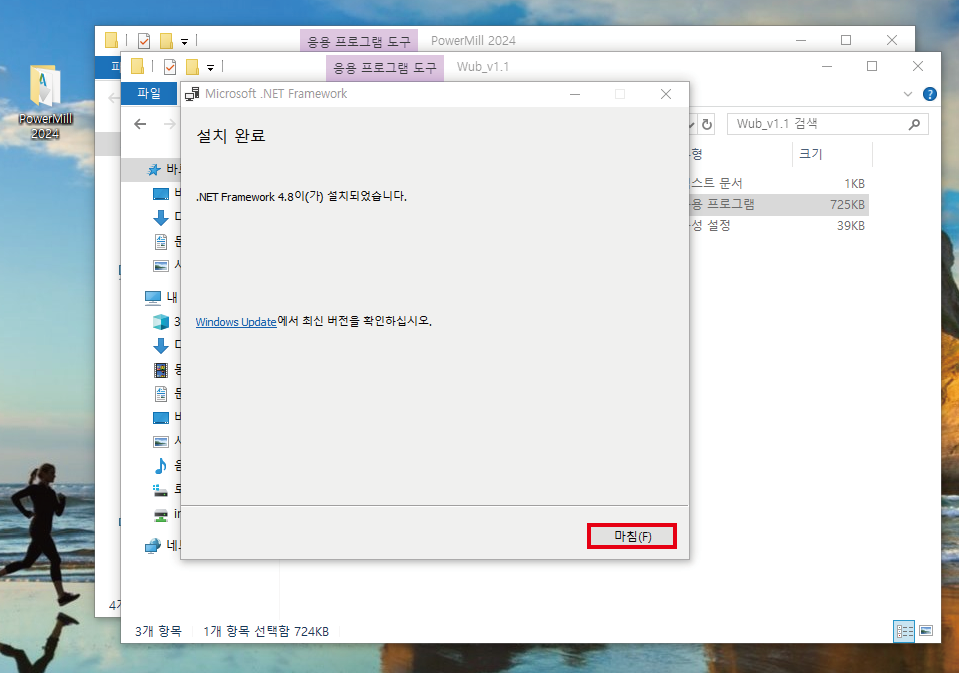Image resolution: width=959 pixels, height=673 pixels.
Task: Select network icon in navigation pane
Action: point(153,545)
